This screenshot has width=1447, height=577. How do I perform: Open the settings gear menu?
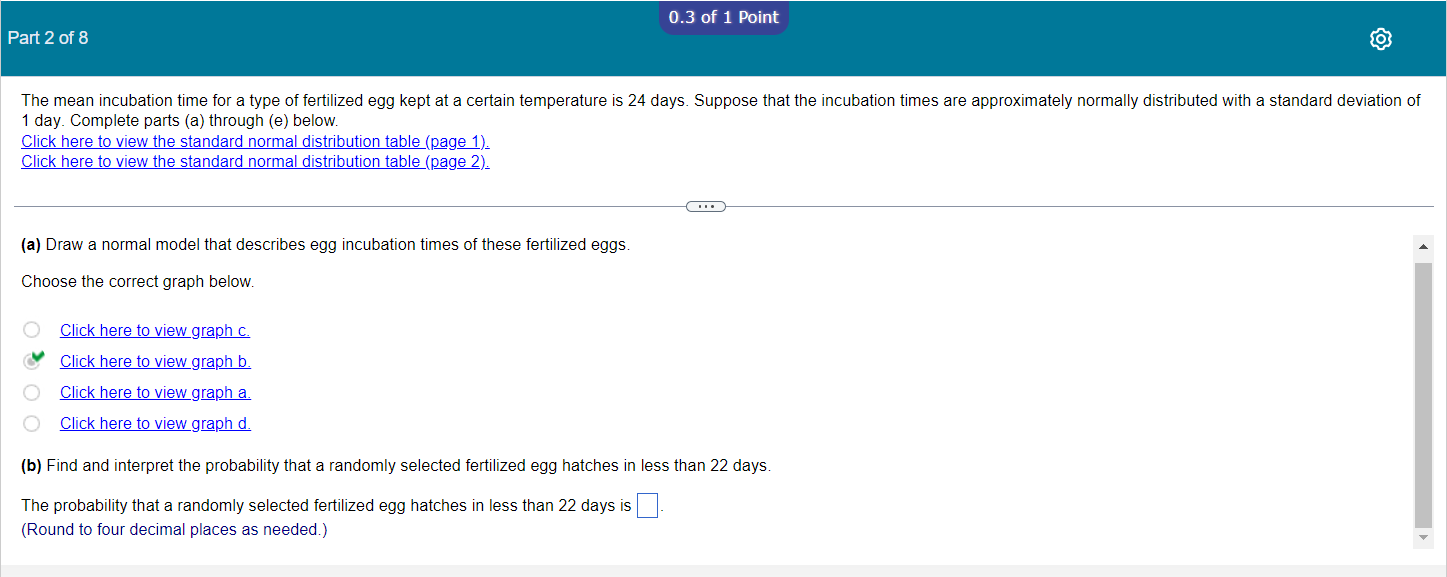(x=1381, y=39)
